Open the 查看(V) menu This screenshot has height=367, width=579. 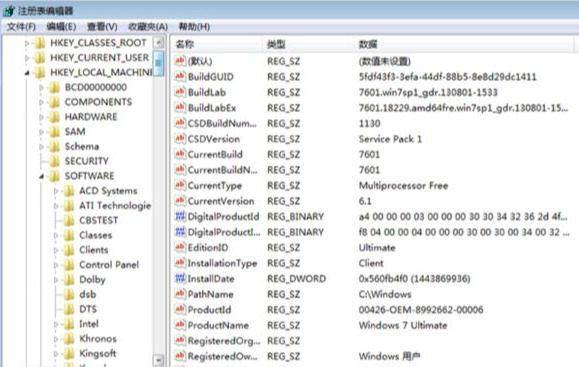102,27
